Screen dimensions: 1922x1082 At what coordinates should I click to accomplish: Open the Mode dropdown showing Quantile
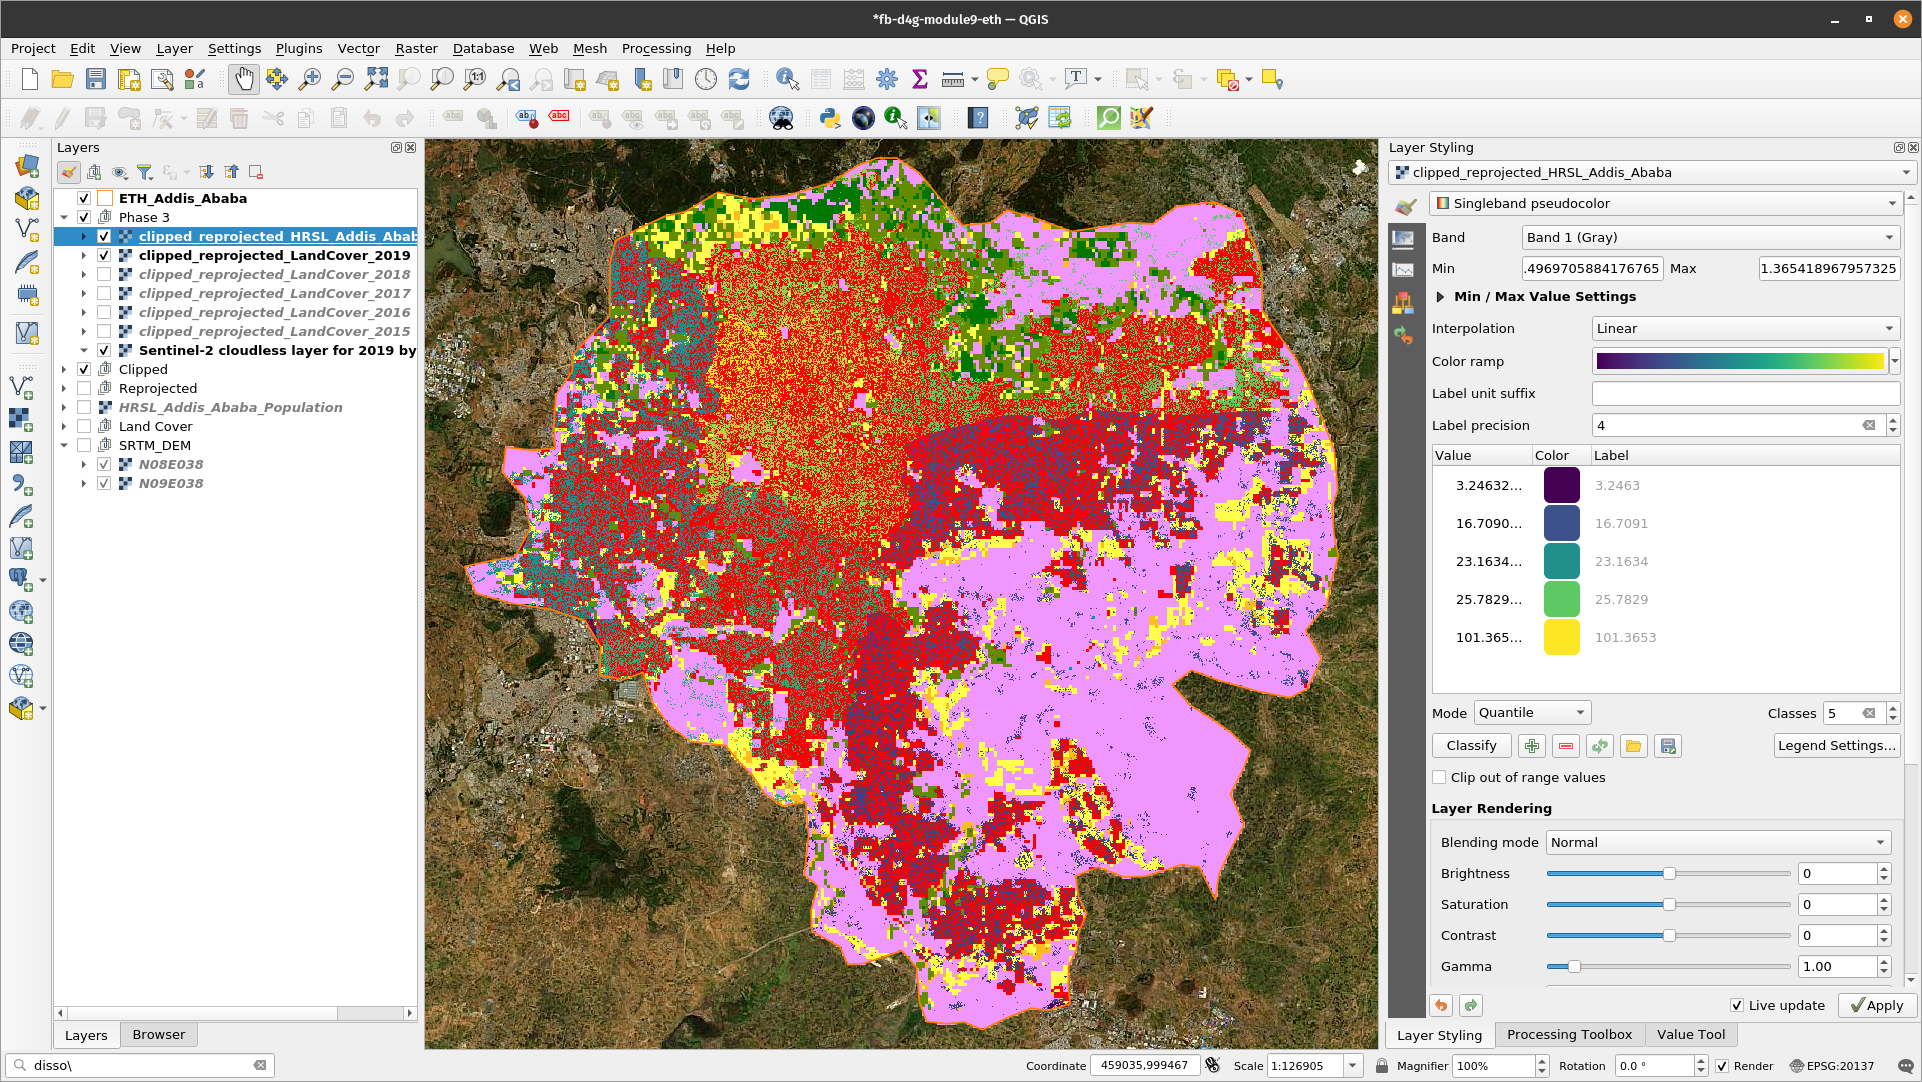(x=1529, y=711)
